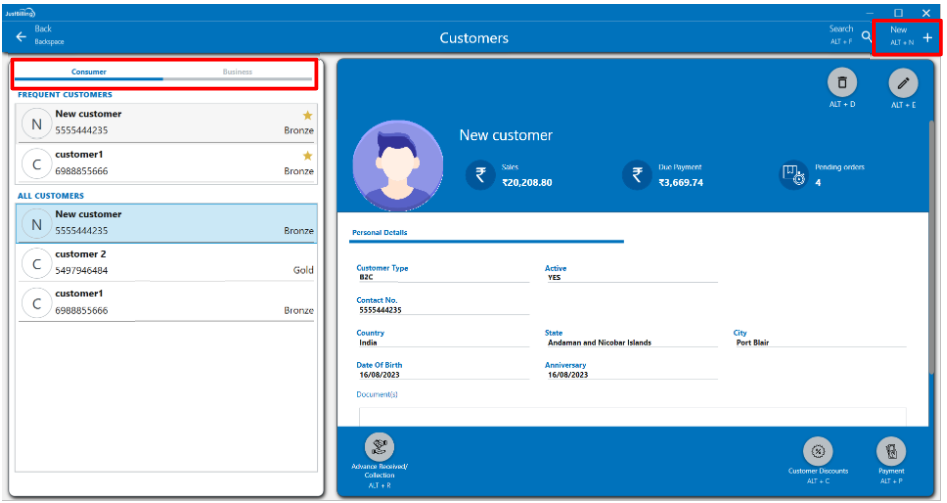Toggle favorite star on frequent New customer
947x503 pixels.
pos(307,115)
